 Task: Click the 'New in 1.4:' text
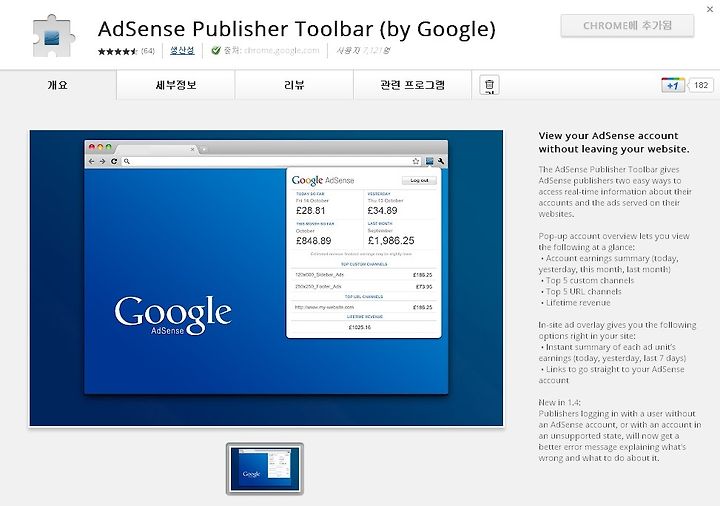[559, 403]
